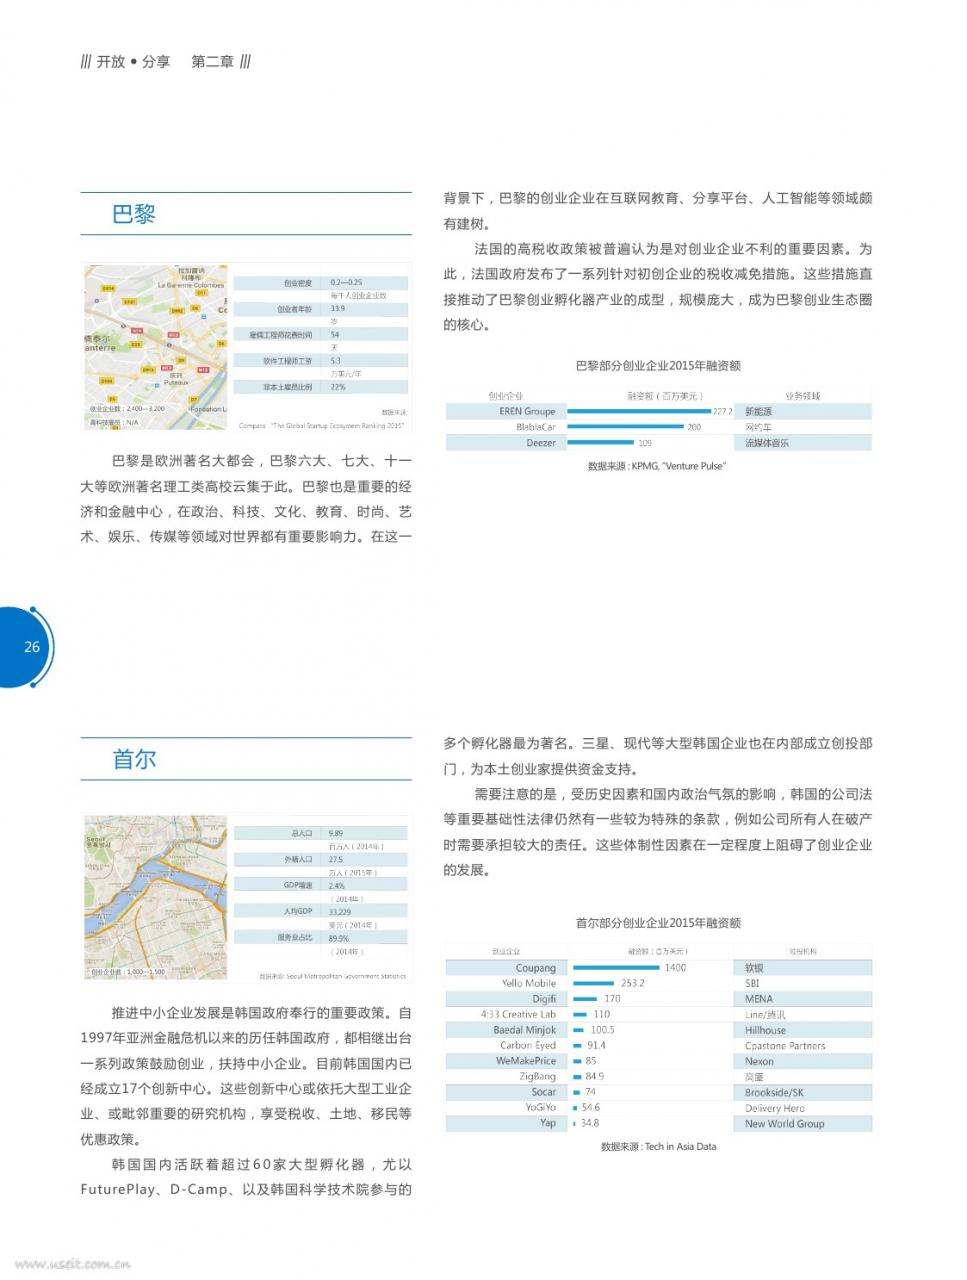Image resolution: width=967 pixels, height=1280 pixels.
Task: Click the investor 'New World Group'
Action: pos(785,1123)
